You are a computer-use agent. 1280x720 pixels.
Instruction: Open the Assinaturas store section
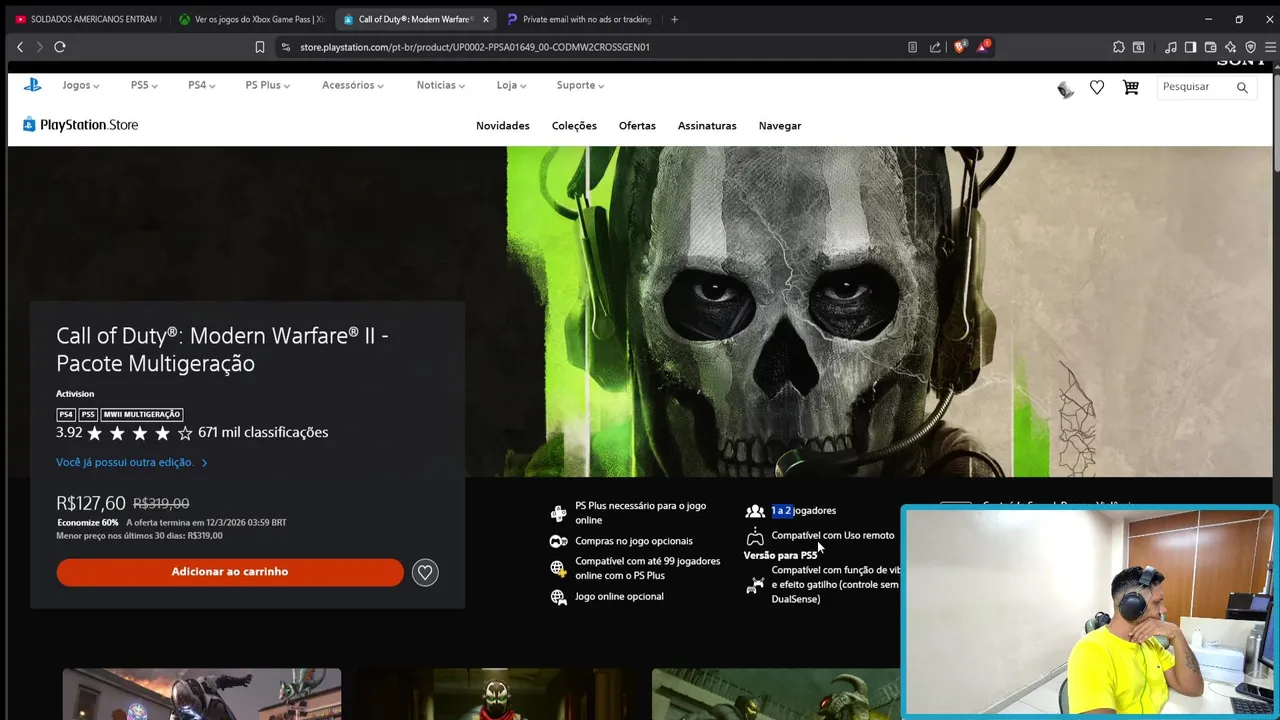click(x=707, y=126)
